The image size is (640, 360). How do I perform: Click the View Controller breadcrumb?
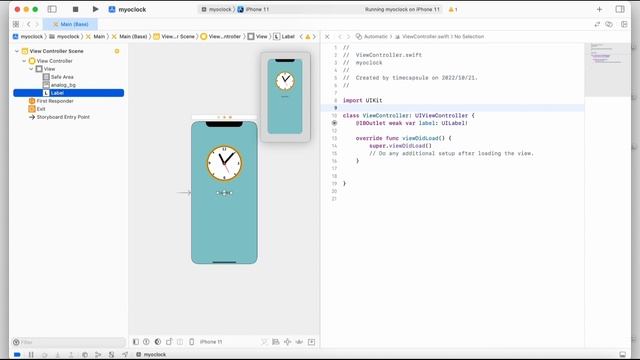(221, 36)
